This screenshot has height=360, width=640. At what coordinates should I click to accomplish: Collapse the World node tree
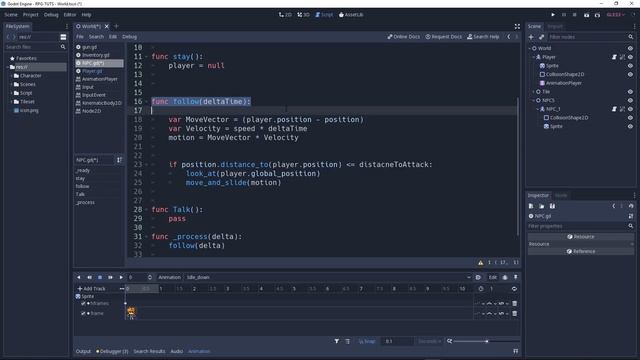coord(530,48)
